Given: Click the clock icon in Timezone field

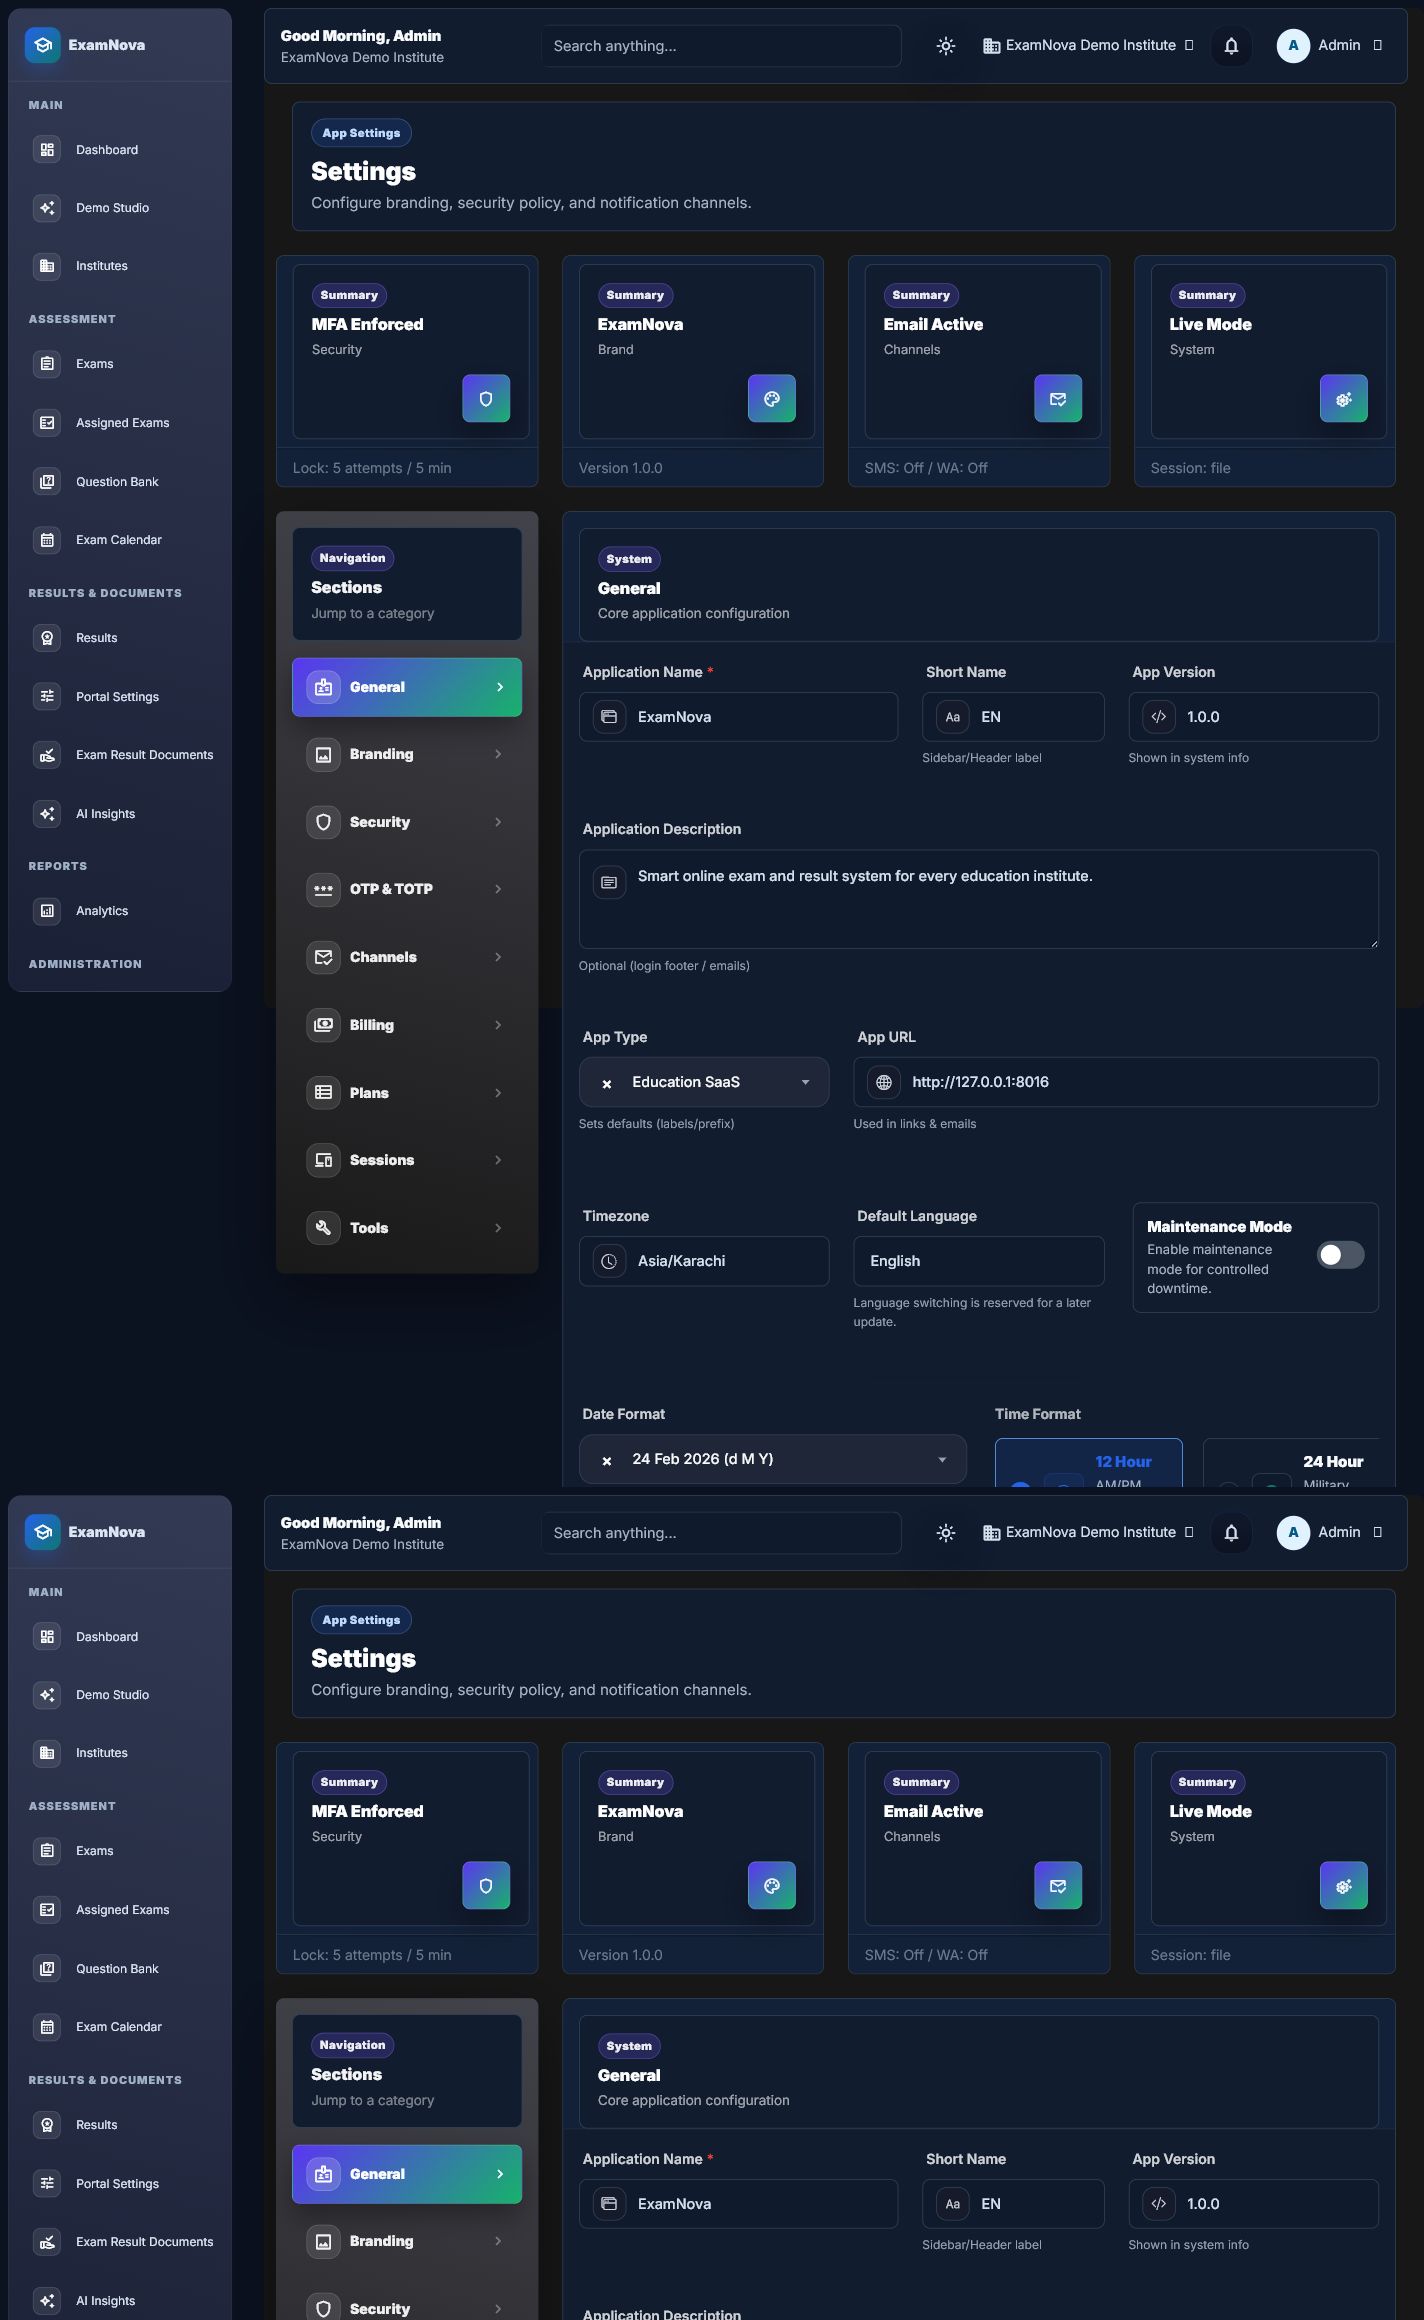Looking at the screenshot, I should [609, 1261].
